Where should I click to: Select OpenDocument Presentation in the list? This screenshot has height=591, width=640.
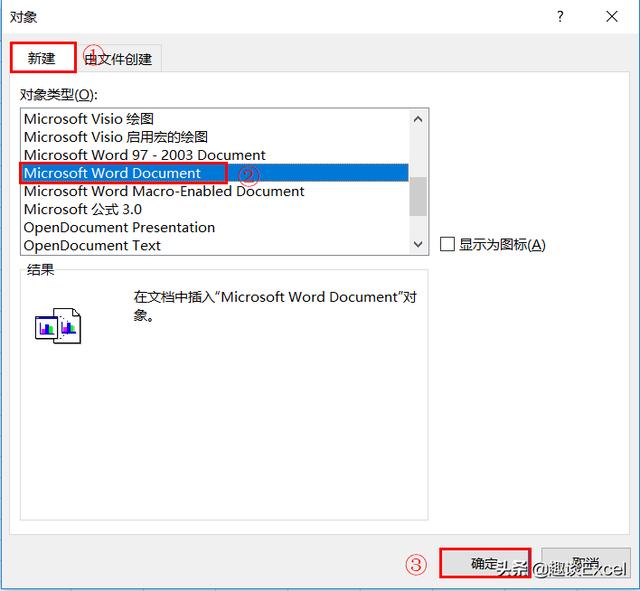215,227
